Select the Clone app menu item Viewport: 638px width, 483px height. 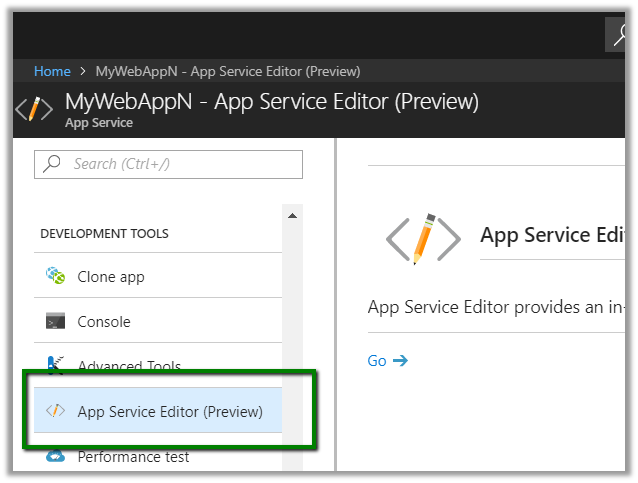point(110,276)
